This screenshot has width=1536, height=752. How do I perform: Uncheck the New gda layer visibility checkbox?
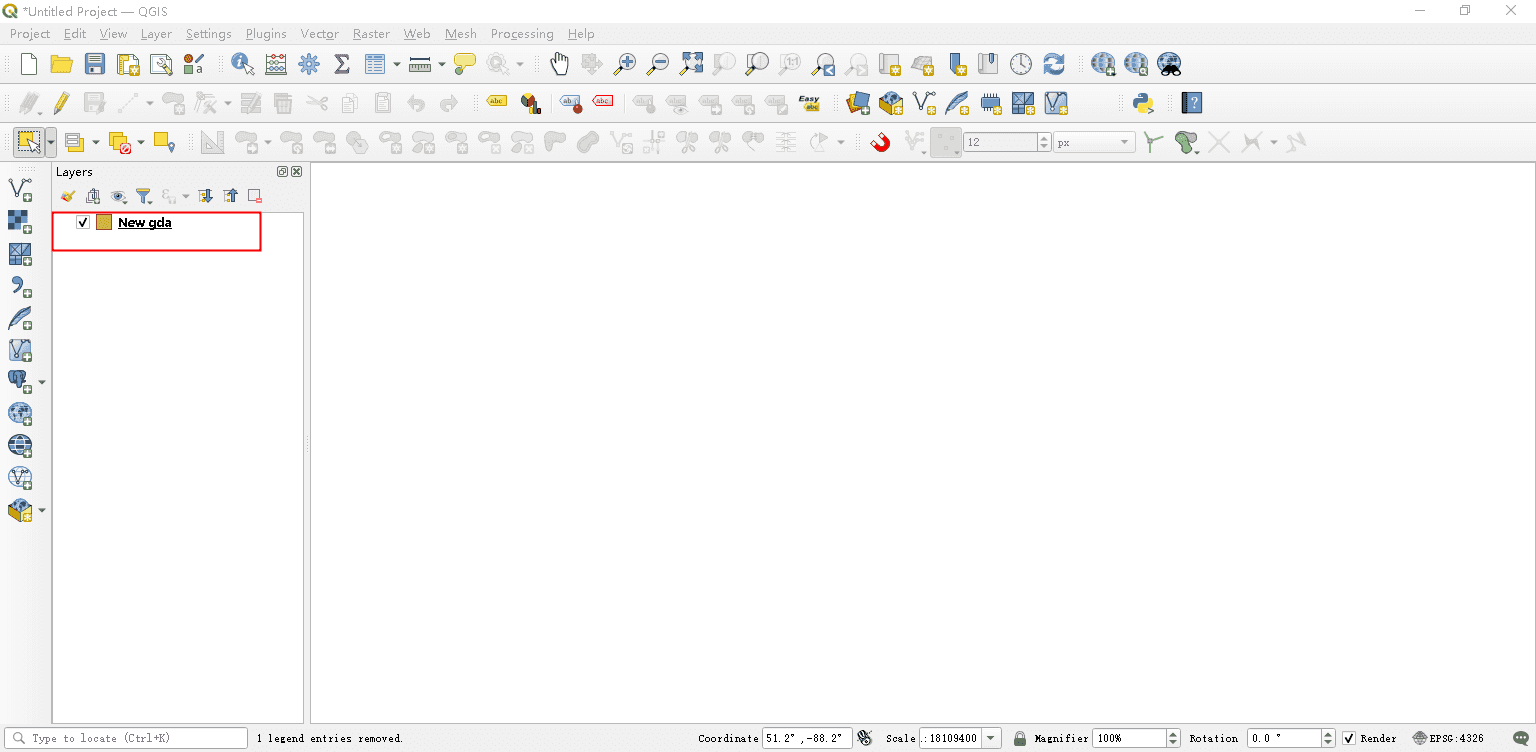coord(83,222)
